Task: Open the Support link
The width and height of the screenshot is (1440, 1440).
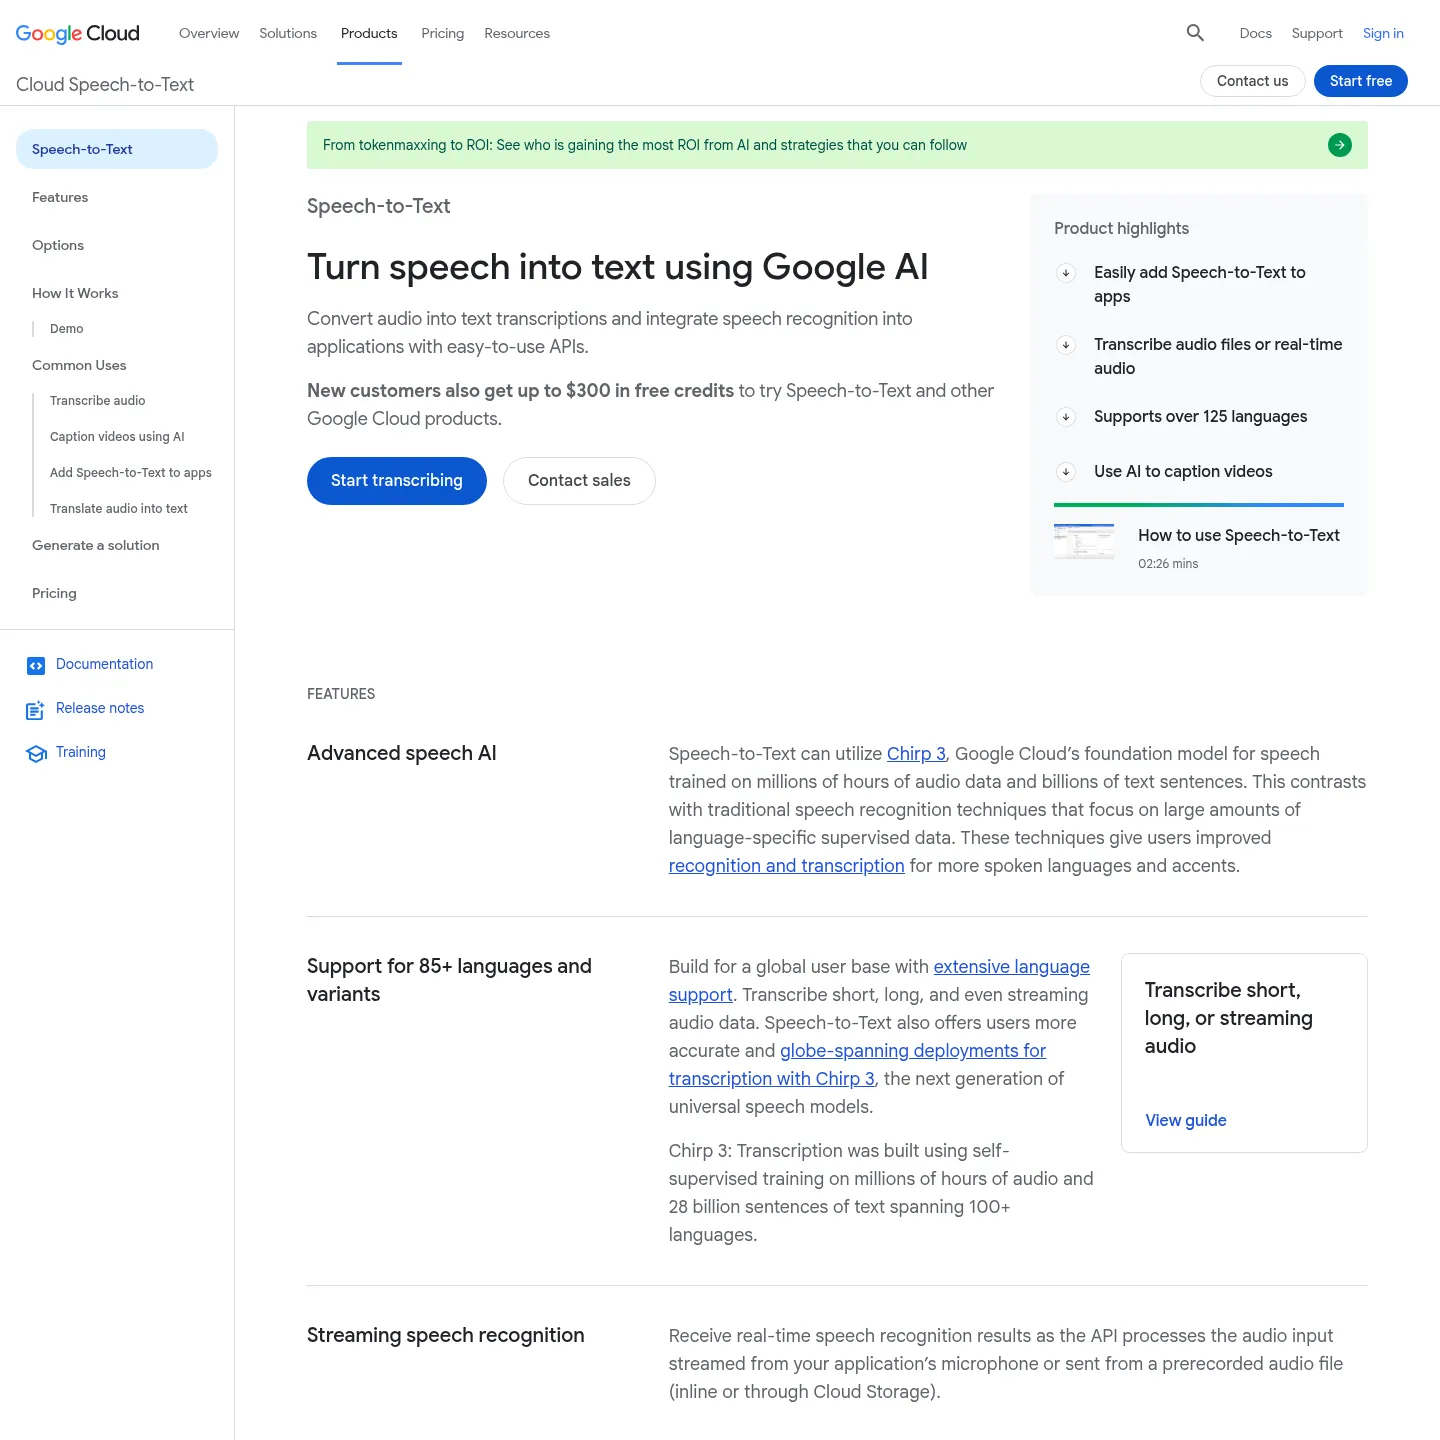Action: point(1317,33)
